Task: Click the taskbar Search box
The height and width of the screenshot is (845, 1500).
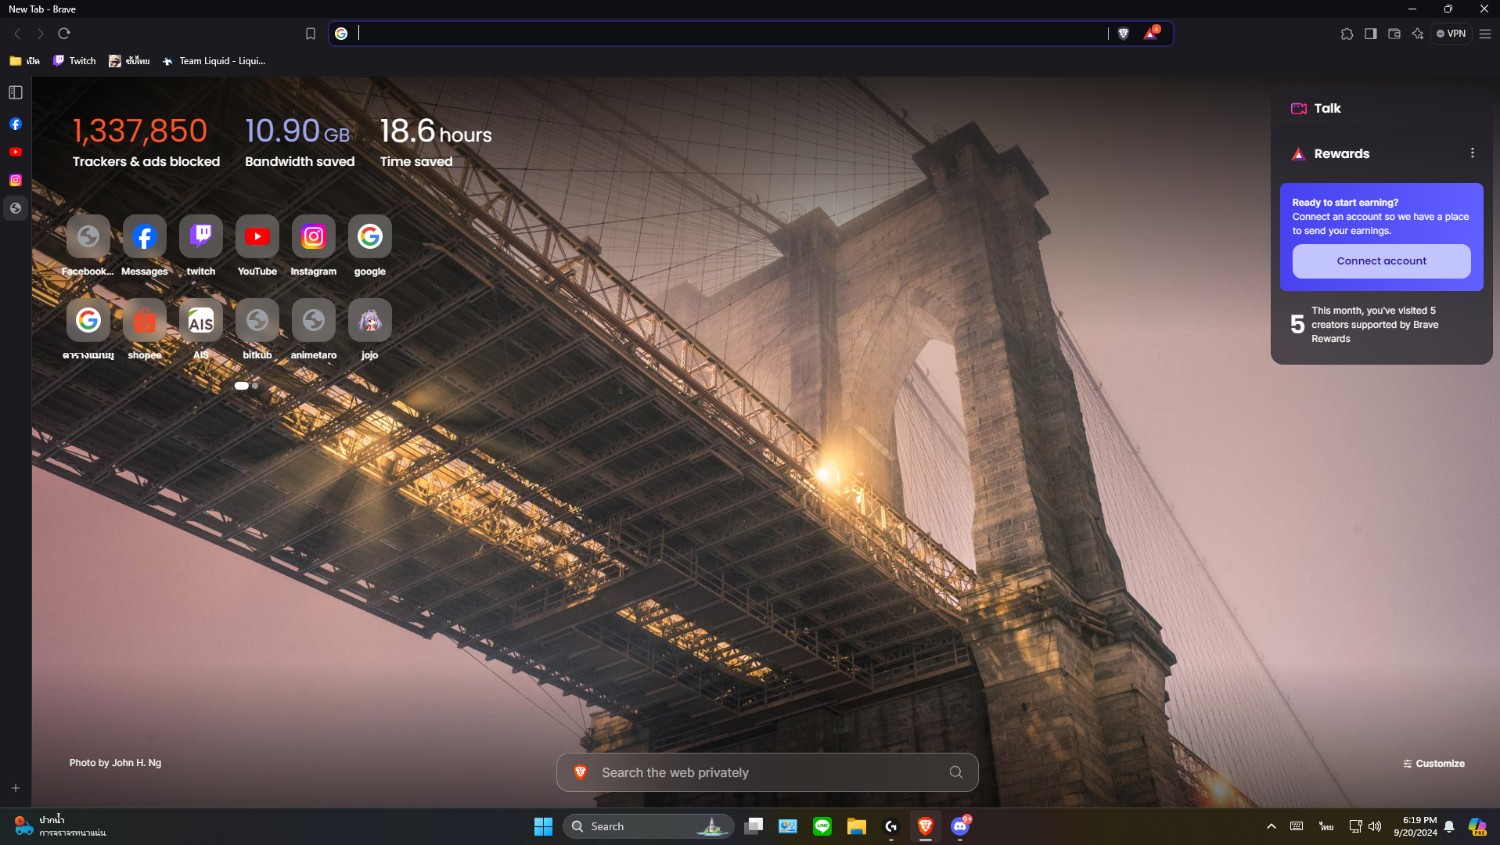Action: 649,826
